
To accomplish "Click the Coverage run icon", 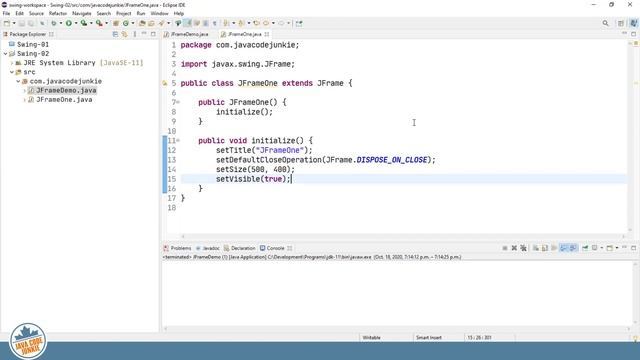I will tap(84, 23).
